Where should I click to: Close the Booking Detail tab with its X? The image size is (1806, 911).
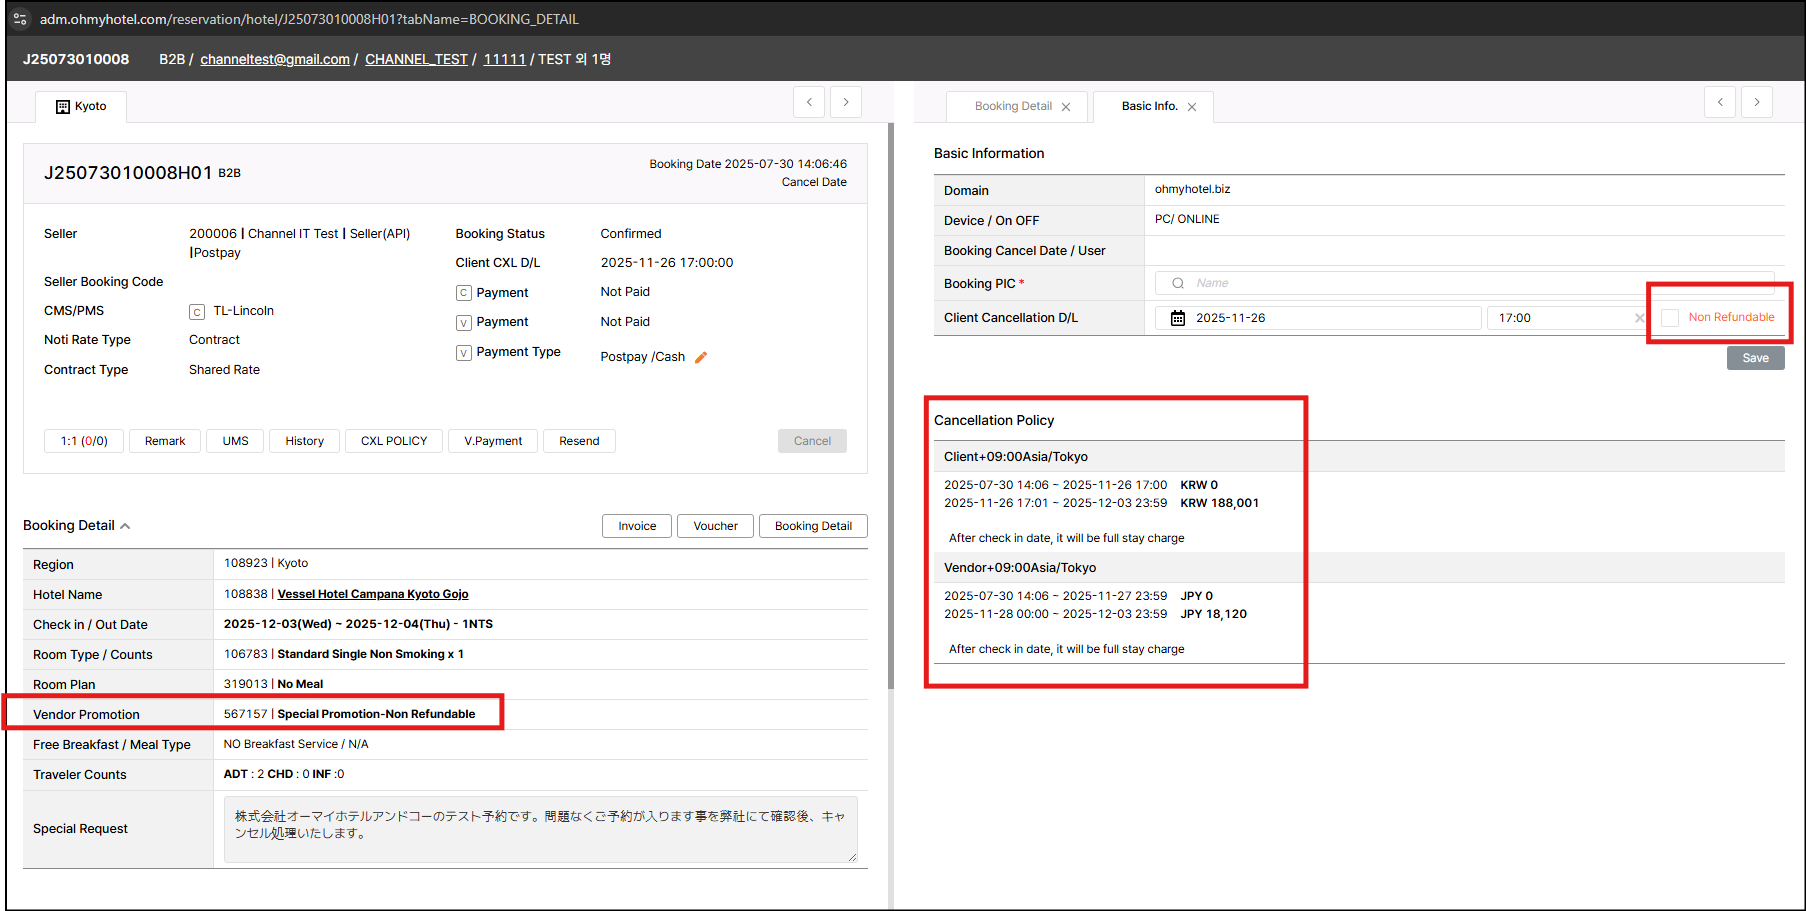[x=1066, y=107]
